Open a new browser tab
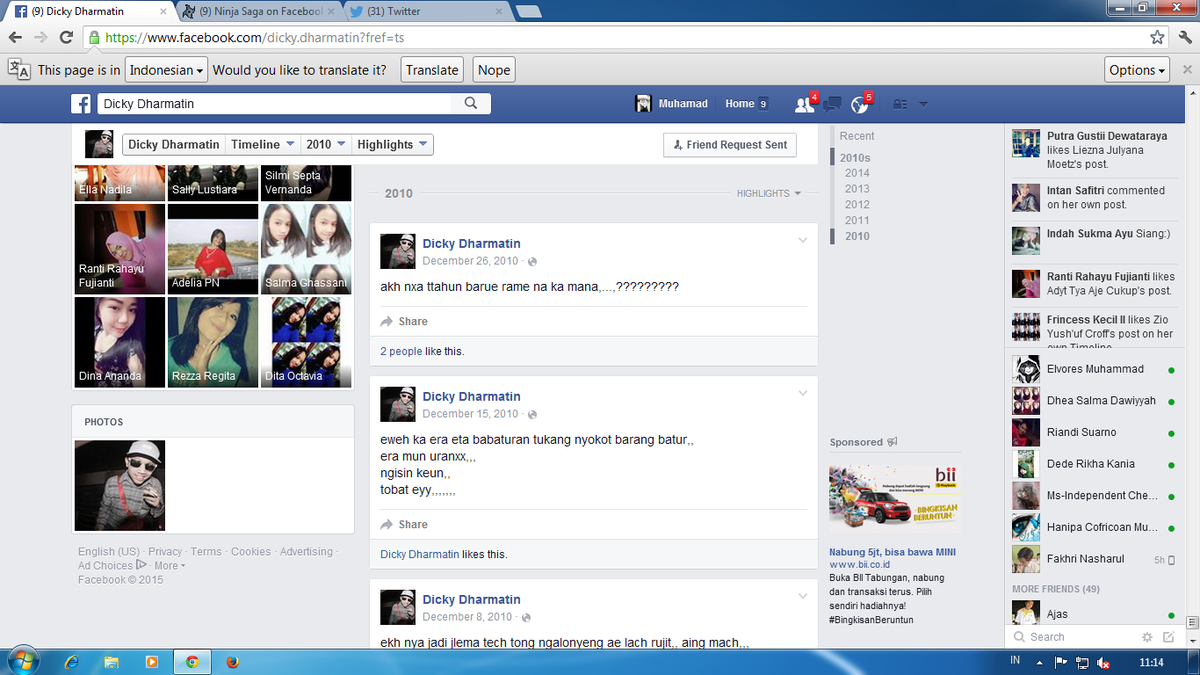The height and width of the screenshot is (675, 1200). [530, 12]
